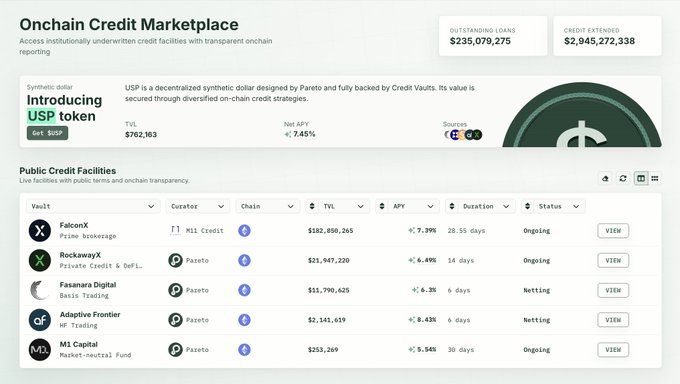
Task: Expand the APY column chevron
Action: (430, 206)
